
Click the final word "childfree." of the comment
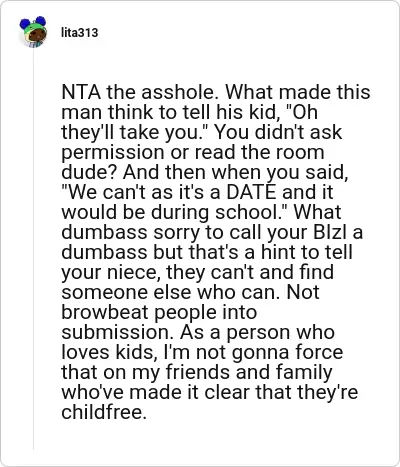(104, 412)
